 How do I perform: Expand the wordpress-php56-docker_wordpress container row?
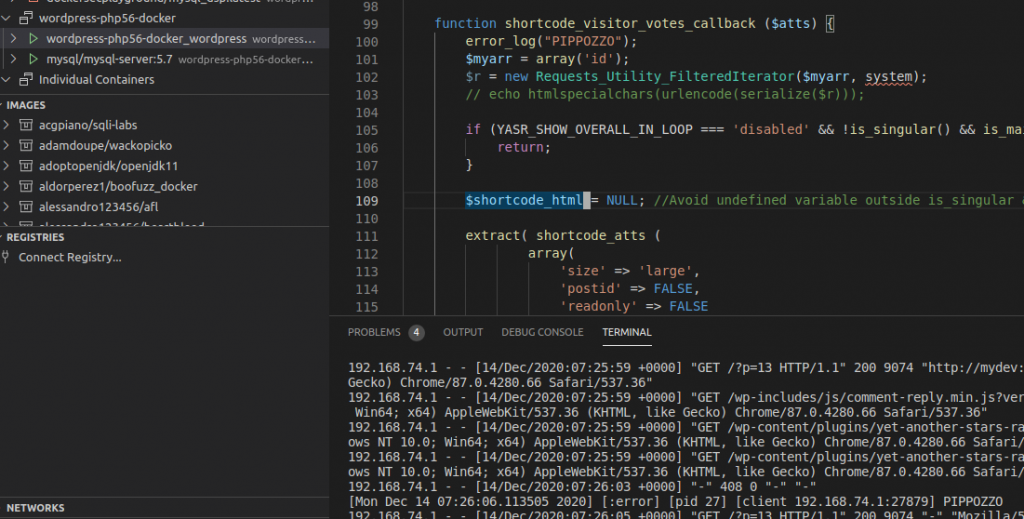click(14, 39)
